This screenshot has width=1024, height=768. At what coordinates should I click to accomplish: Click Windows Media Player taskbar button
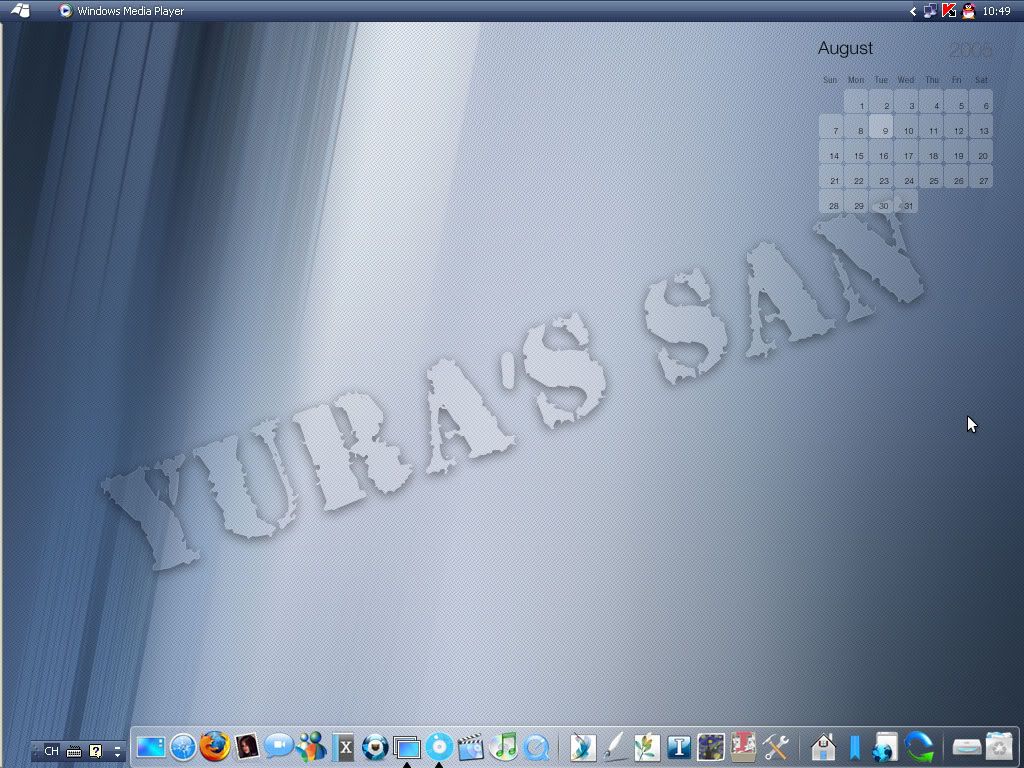121,11
